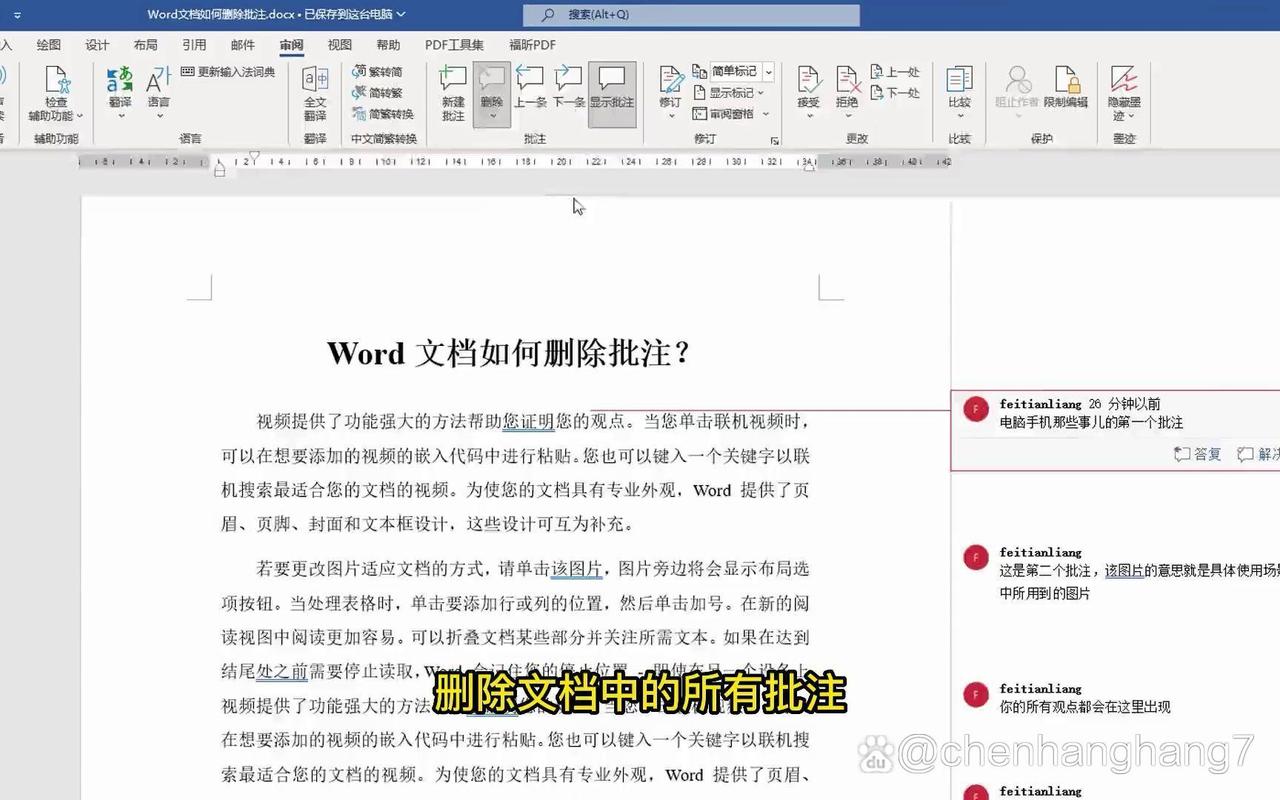
Task: Open the Check Accessibility (检查辅助功能) tool
Action: pos(56,94)
